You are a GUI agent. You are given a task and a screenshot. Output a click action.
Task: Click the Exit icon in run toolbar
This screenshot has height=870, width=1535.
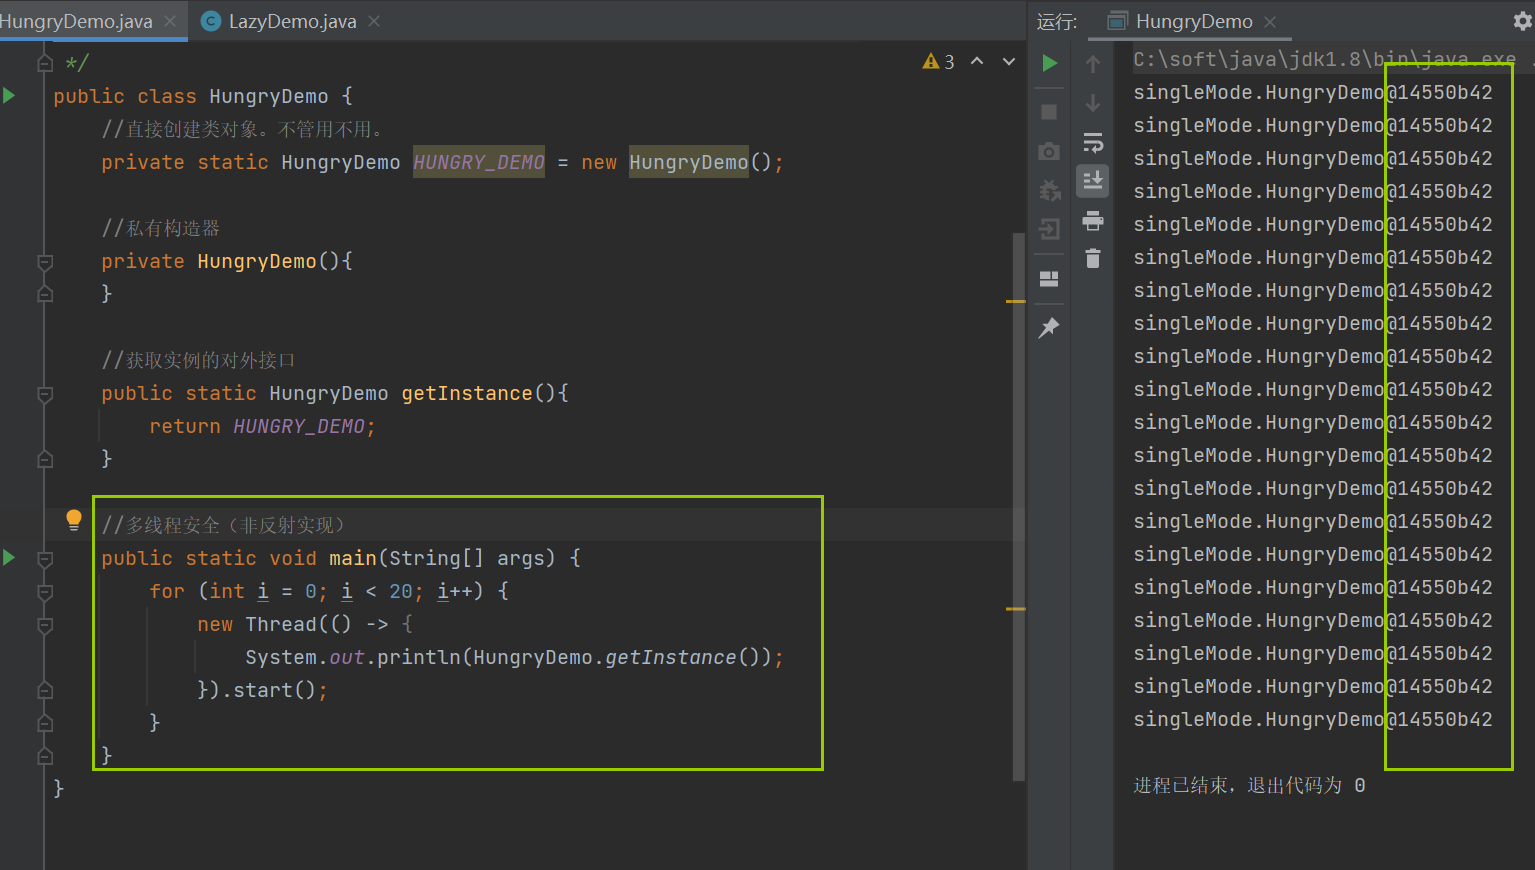pos(1049,229)
